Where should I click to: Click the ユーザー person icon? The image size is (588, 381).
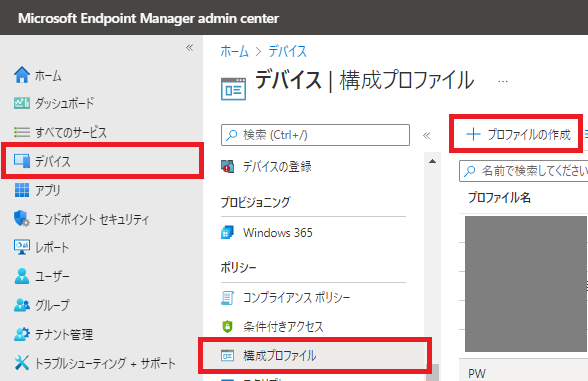point(22,276)
